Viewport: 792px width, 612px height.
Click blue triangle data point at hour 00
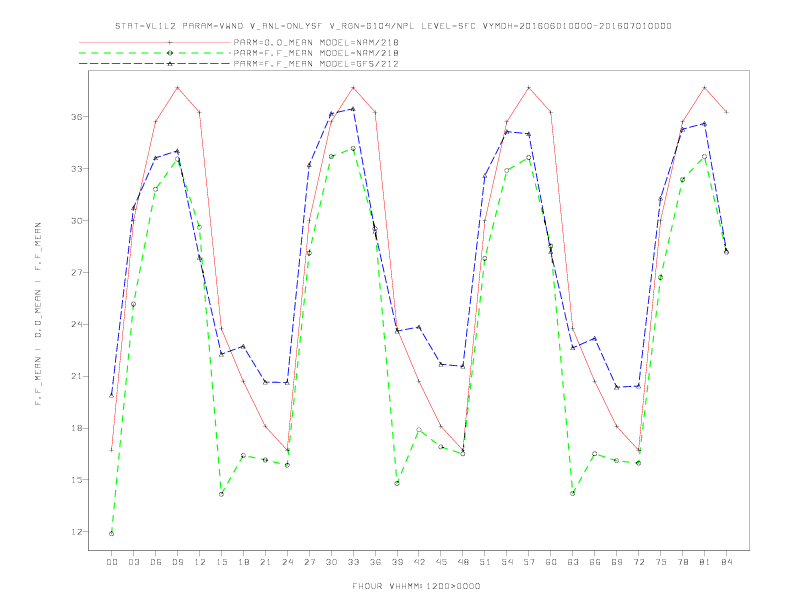[112, 395]
